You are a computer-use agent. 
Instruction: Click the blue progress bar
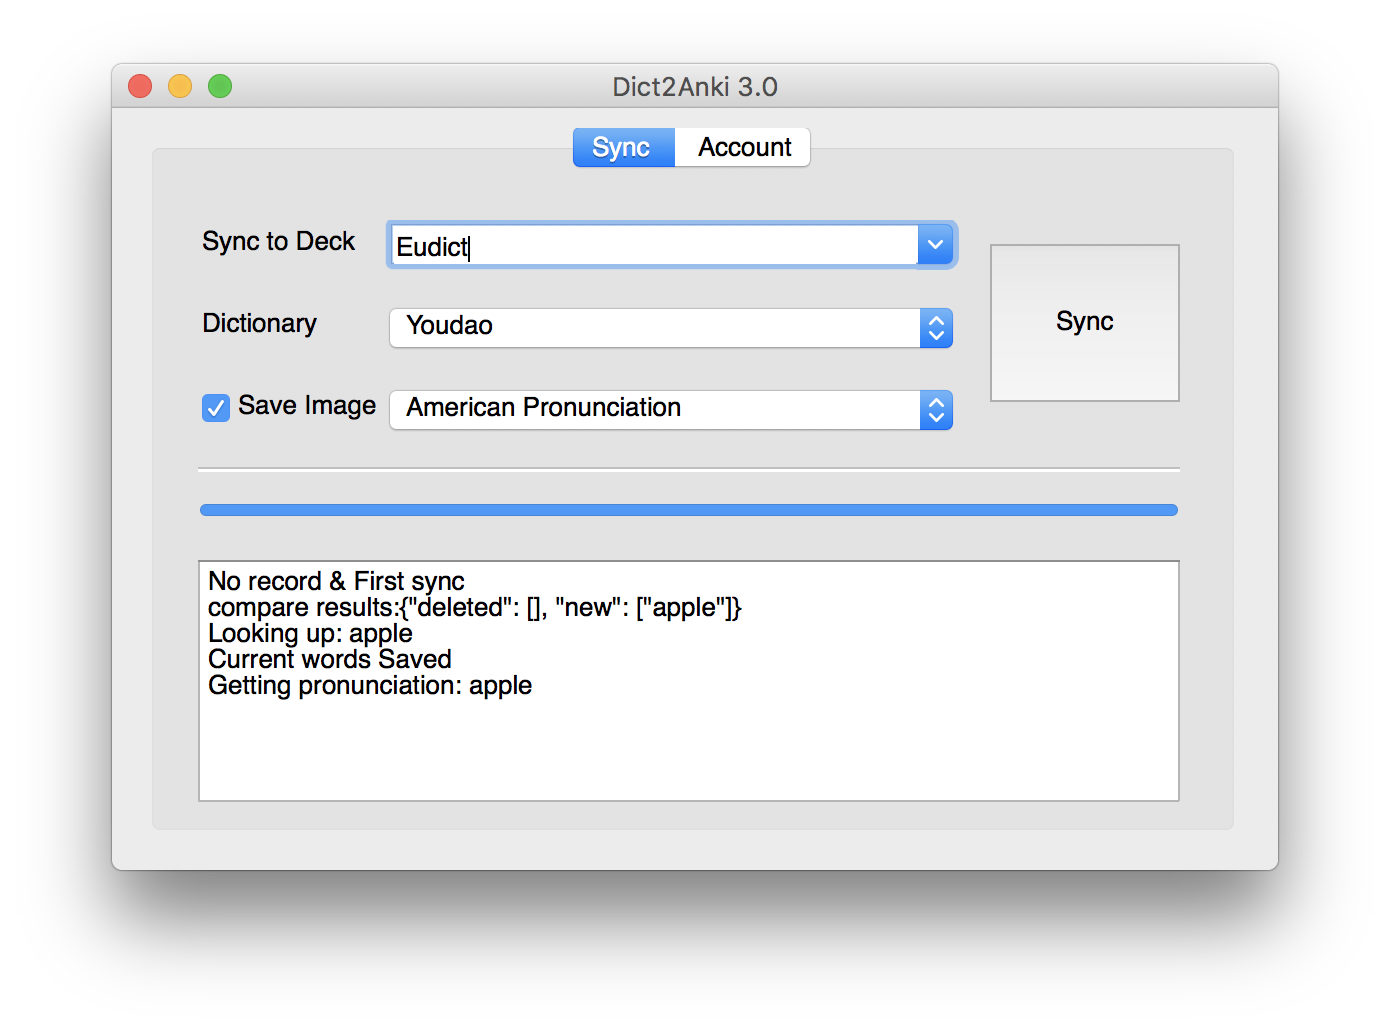click(688, 509)
